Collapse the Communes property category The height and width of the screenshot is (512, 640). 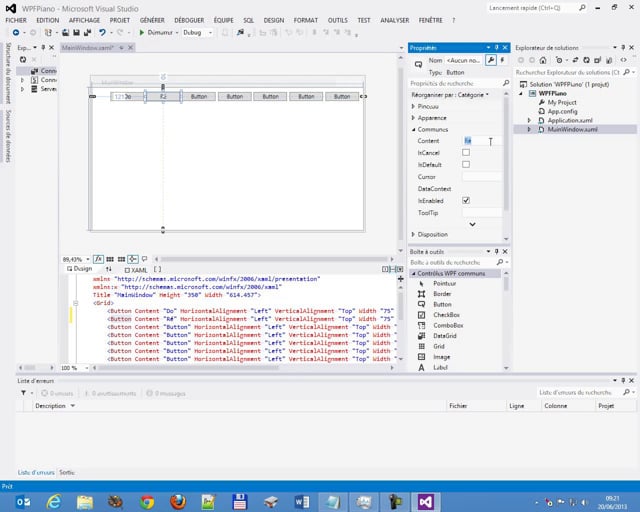pyautogui.click(x=413, y=129)
